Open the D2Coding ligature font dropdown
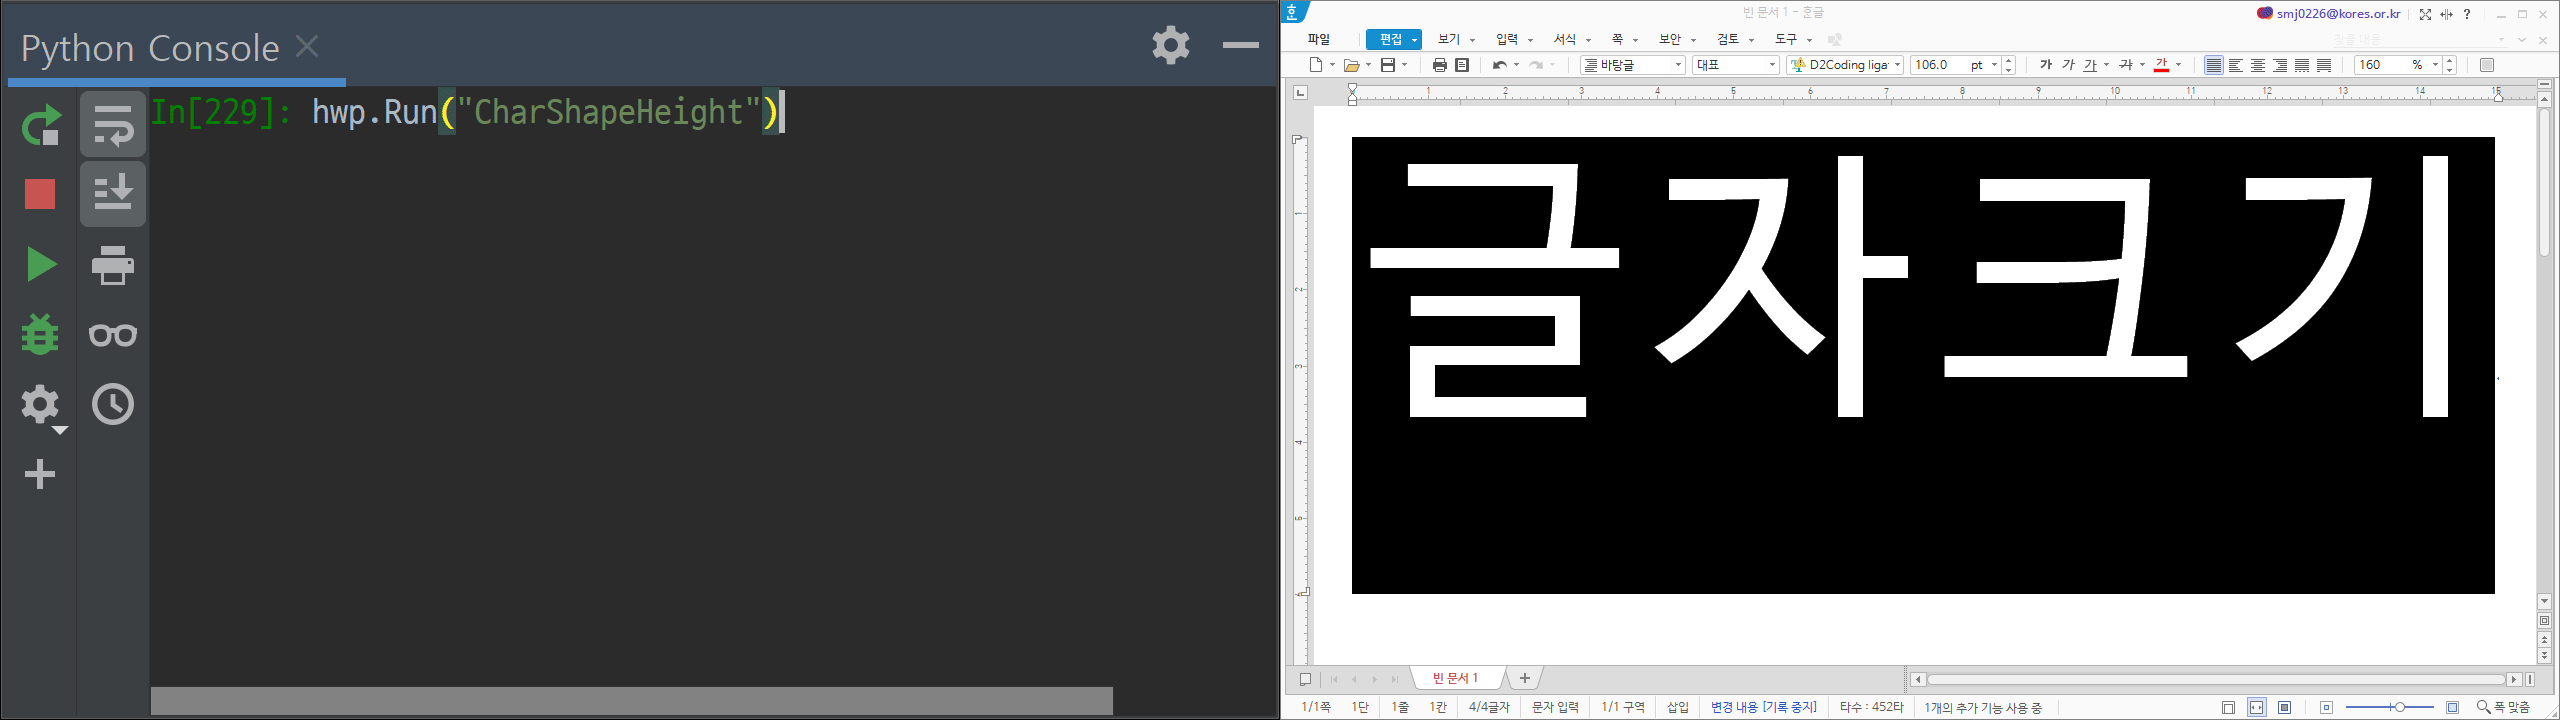The width and height of the screenshot is (2560, 720). click(x=1846, y=65)
